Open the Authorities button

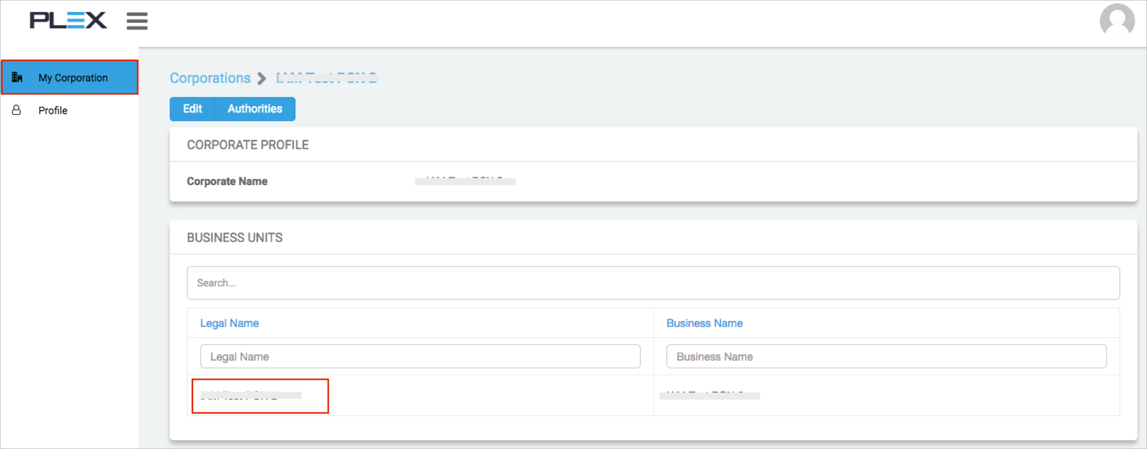click(254, 109)
